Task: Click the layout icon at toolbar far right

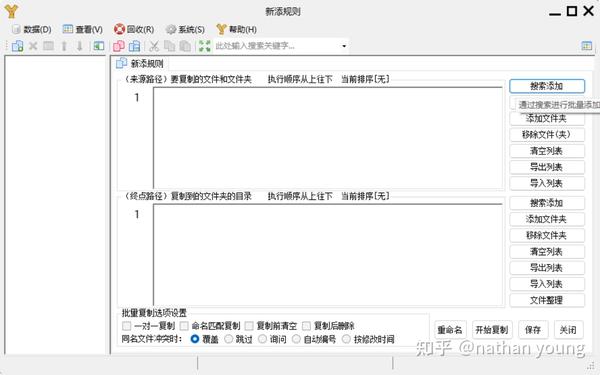Action: (x=587, y=46)
